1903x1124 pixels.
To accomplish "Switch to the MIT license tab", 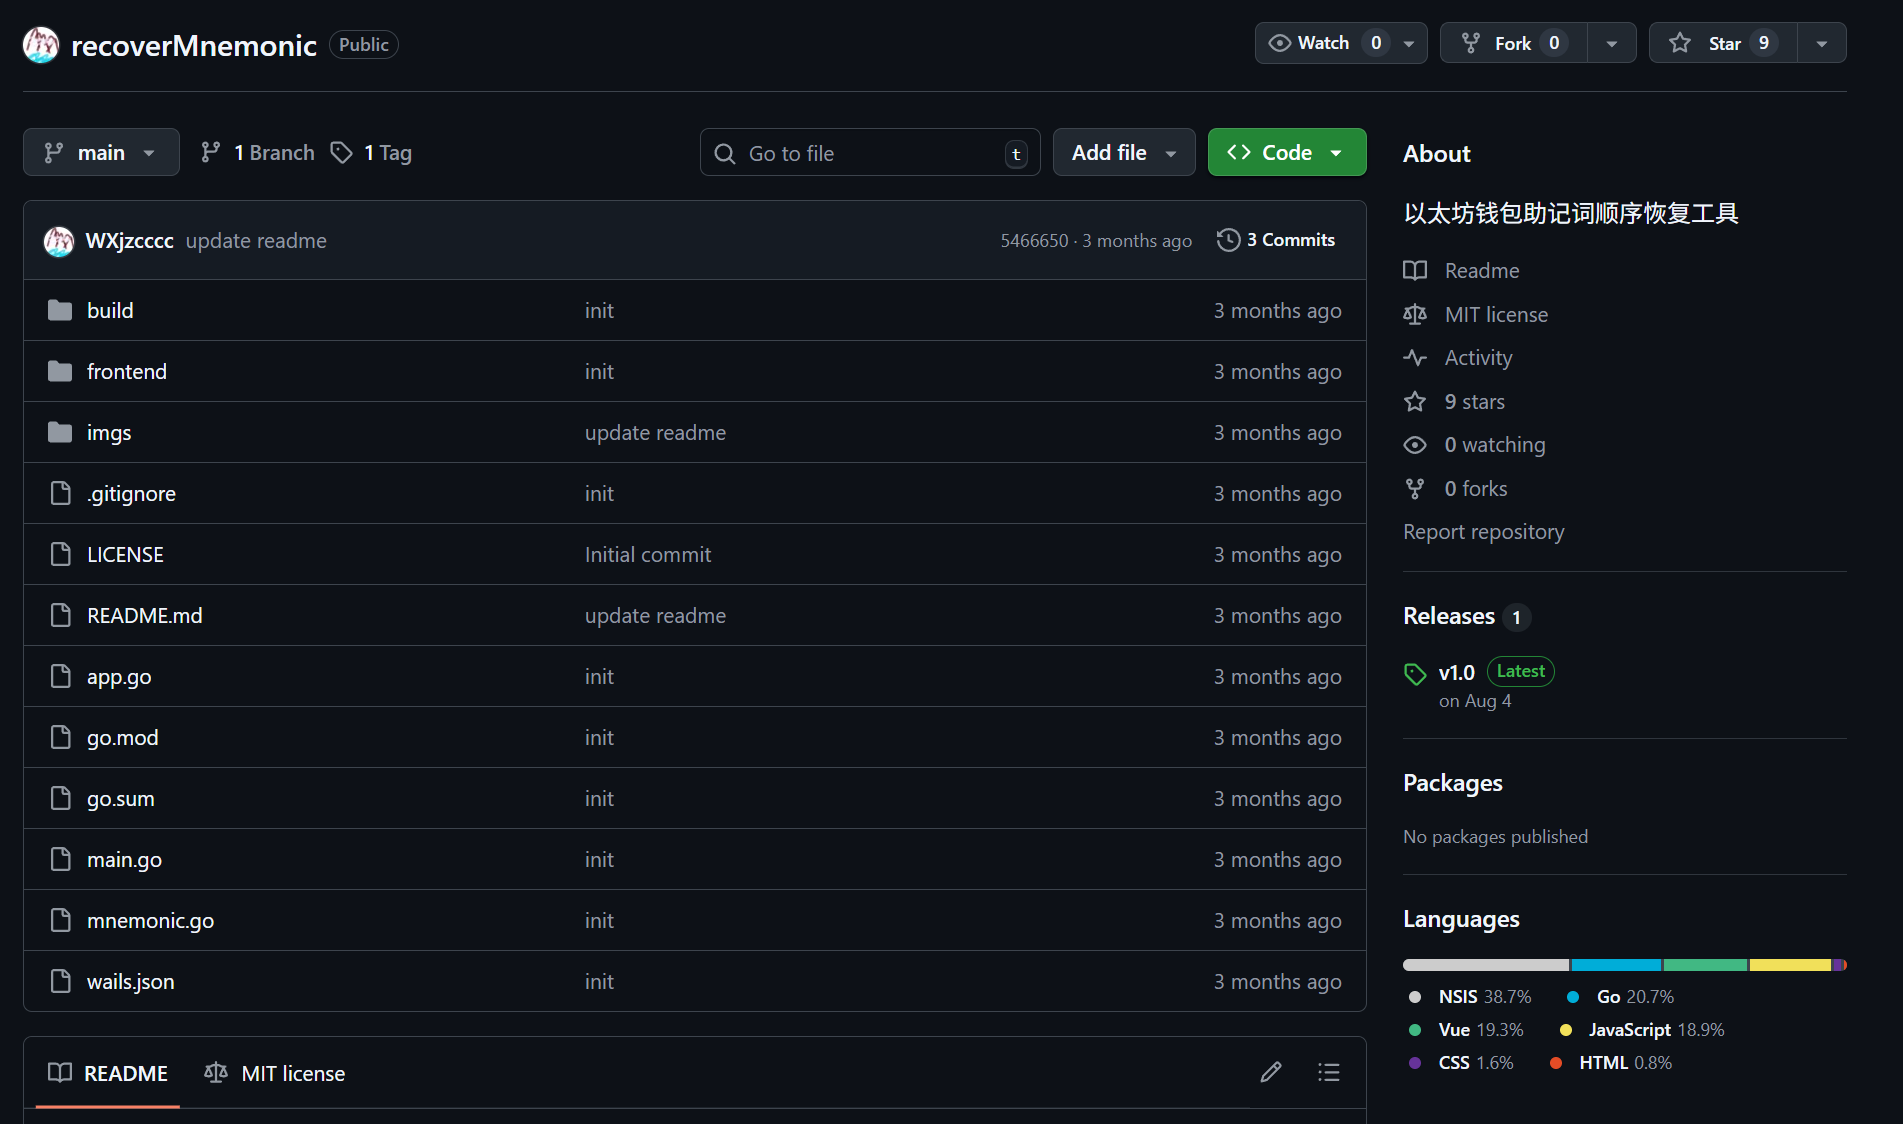I will pos(275,1073).
